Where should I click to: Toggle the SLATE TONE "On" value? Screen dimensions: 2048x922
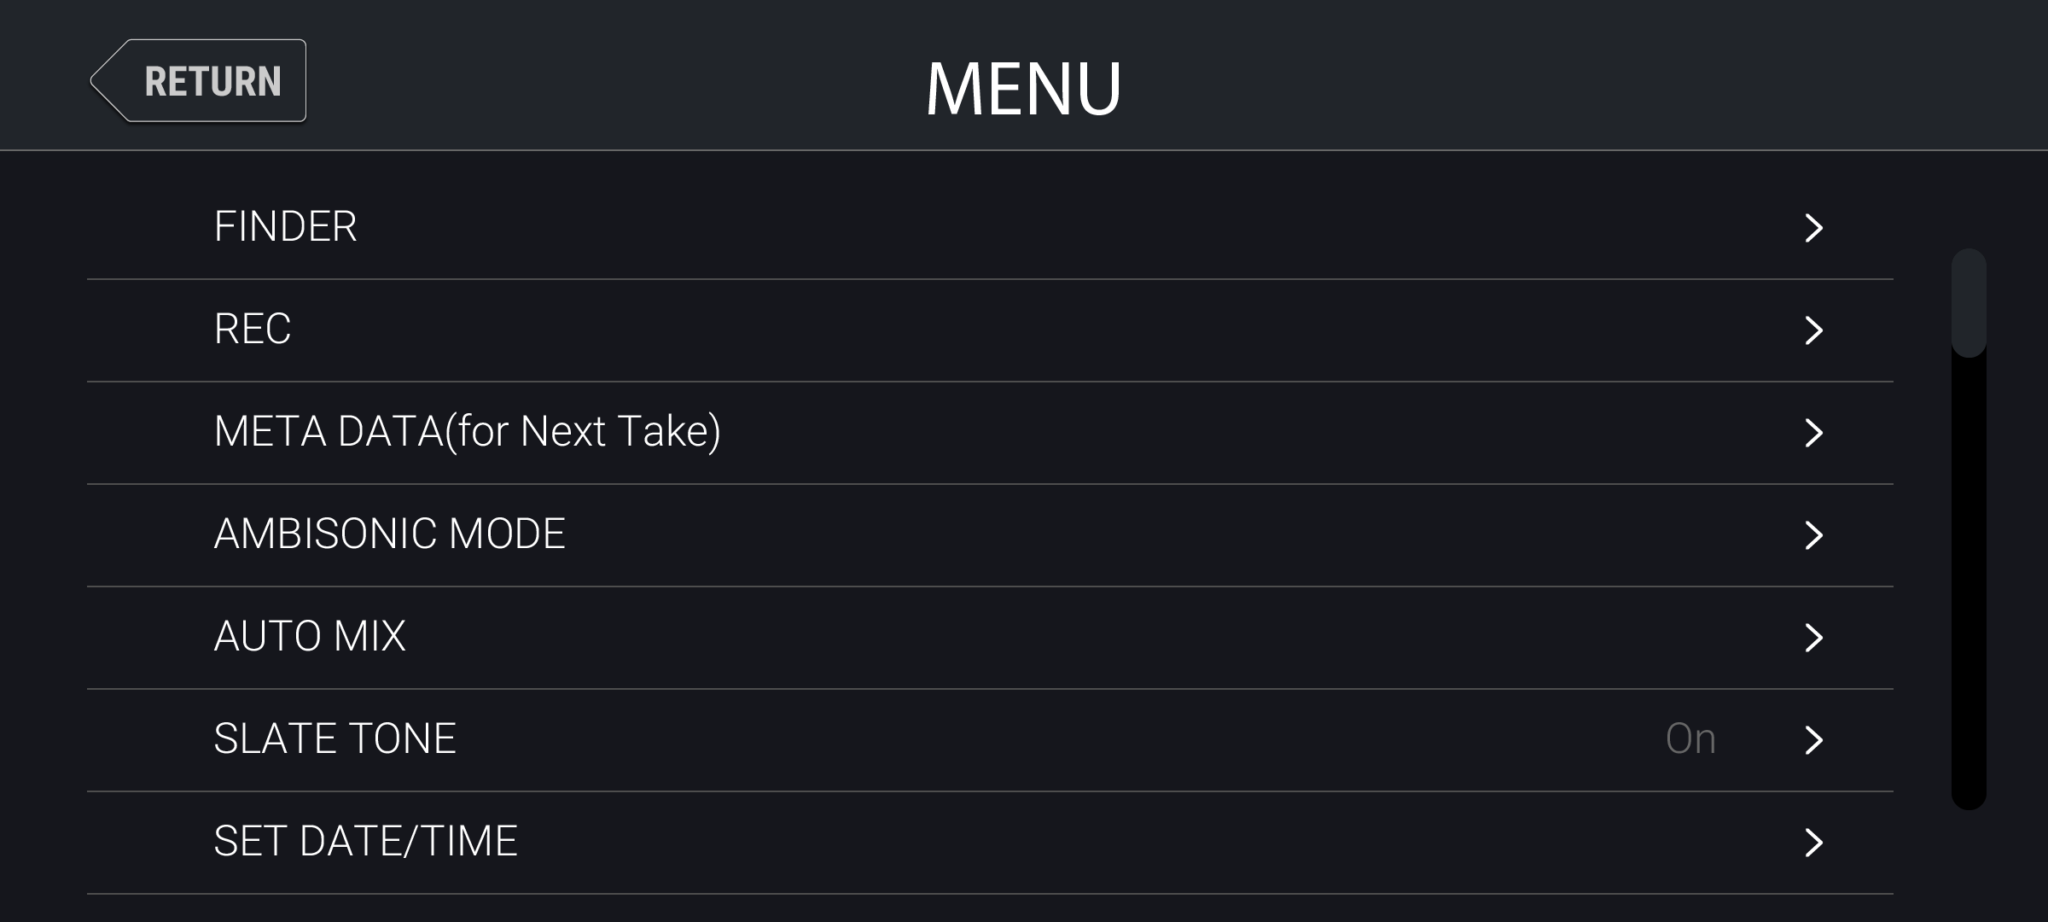pyautogui.click(x=1690, y=739)
